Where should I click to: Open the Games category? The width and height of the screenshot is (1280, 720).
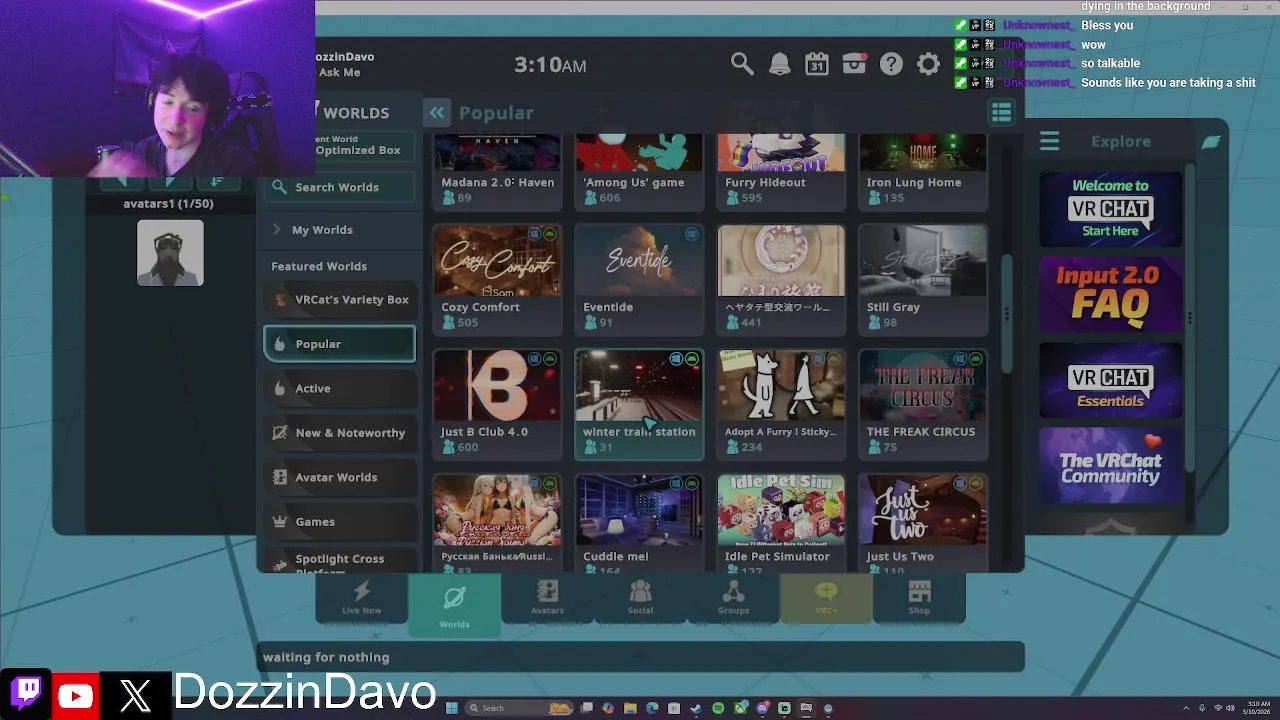340,522
